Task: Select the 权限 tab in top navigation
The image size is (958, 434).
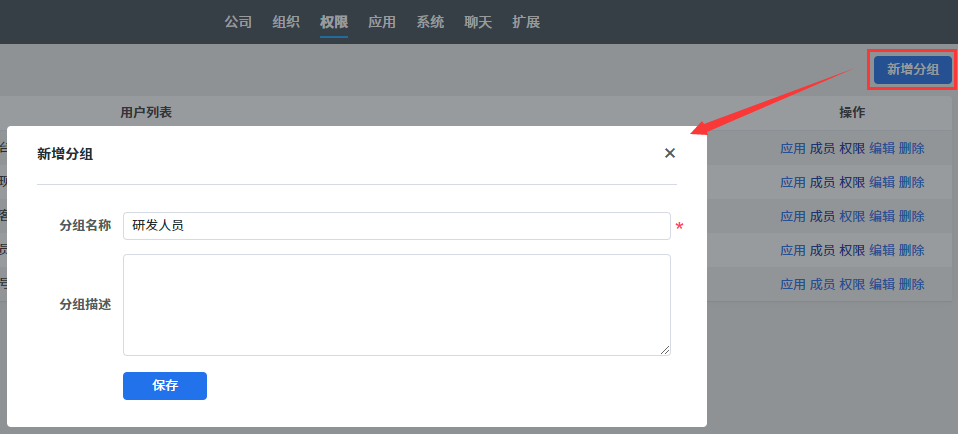Action: [x=334, y=22]
